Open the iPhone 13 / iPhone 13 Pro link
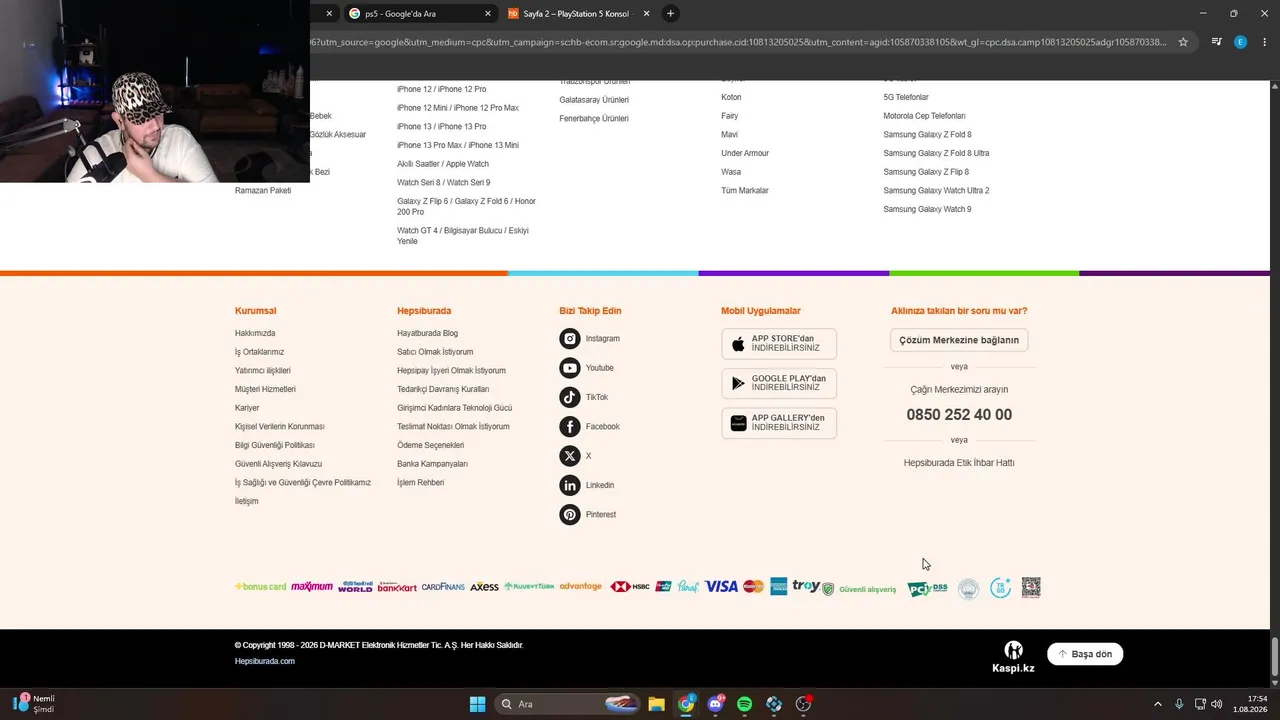 pos(441,126)
